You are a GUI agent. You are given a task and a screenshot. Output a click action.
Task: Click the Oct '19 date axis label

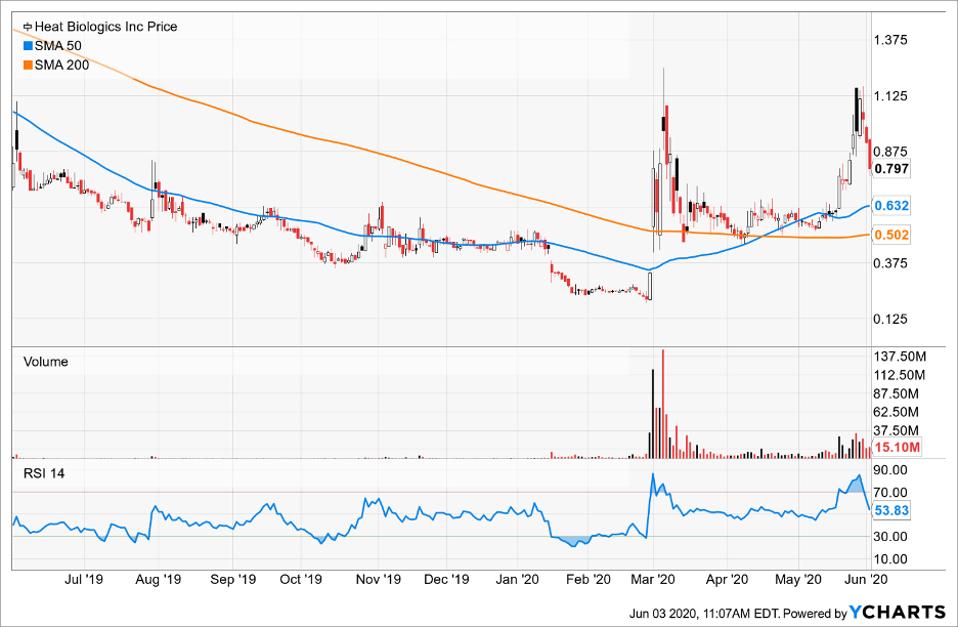[301, 579]
